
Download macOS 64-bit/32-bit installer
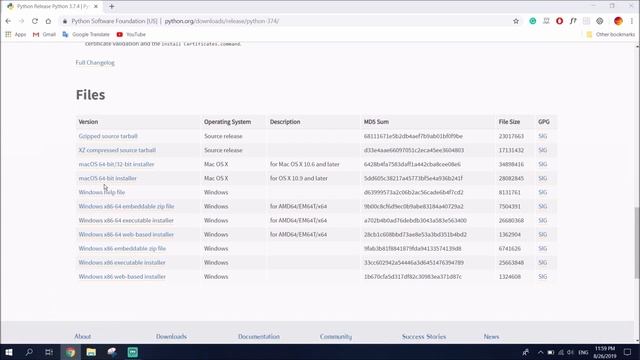click(x=116, y=164)
